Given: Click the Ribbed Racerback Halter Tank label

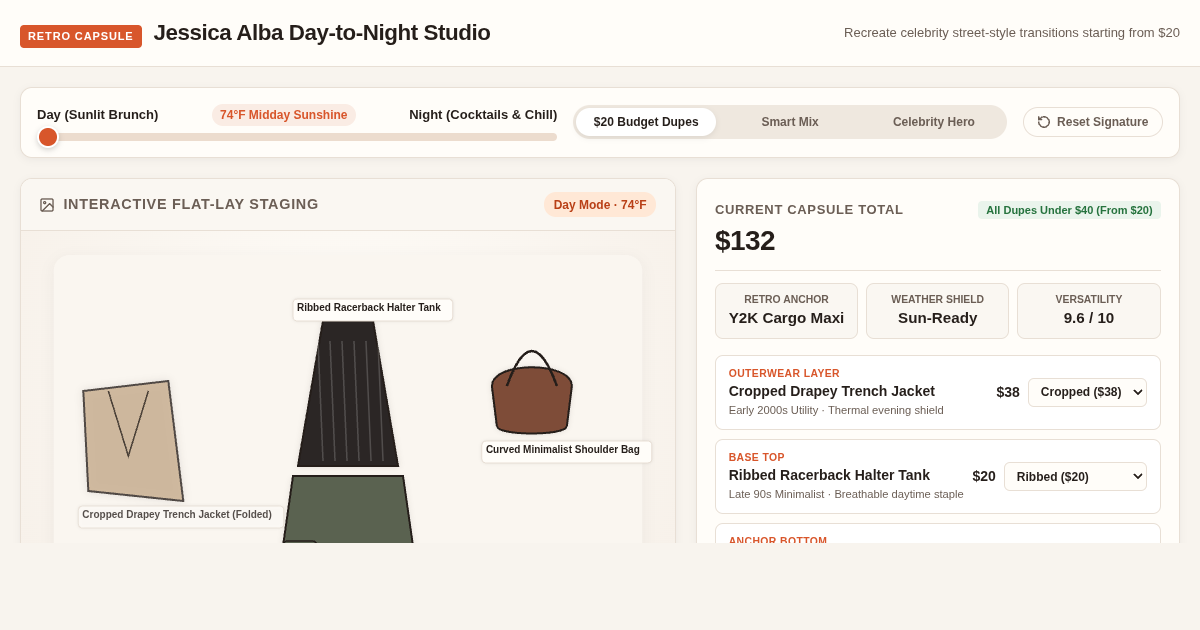Looking at the screenshot, I should (x=372, y=309).
